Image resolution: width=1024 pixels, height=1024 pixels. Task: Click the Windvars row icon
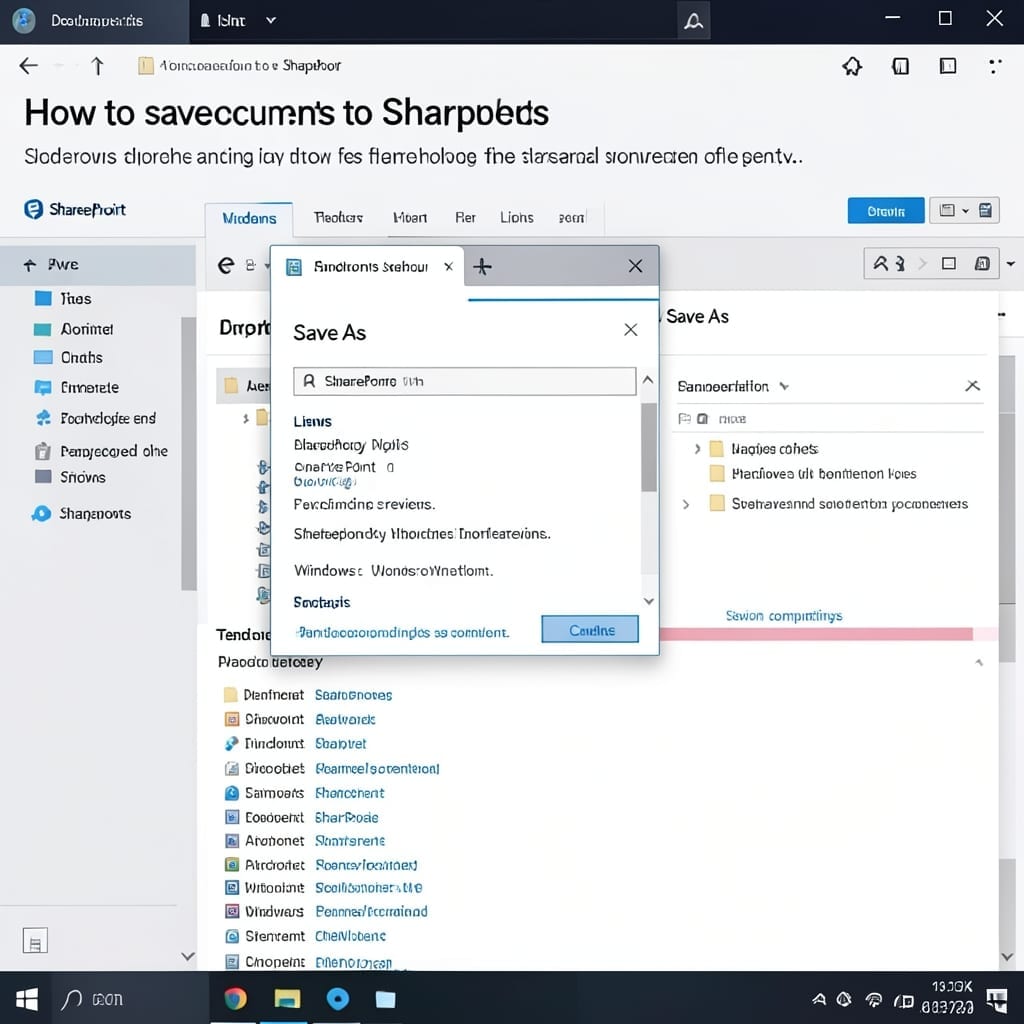231,910
